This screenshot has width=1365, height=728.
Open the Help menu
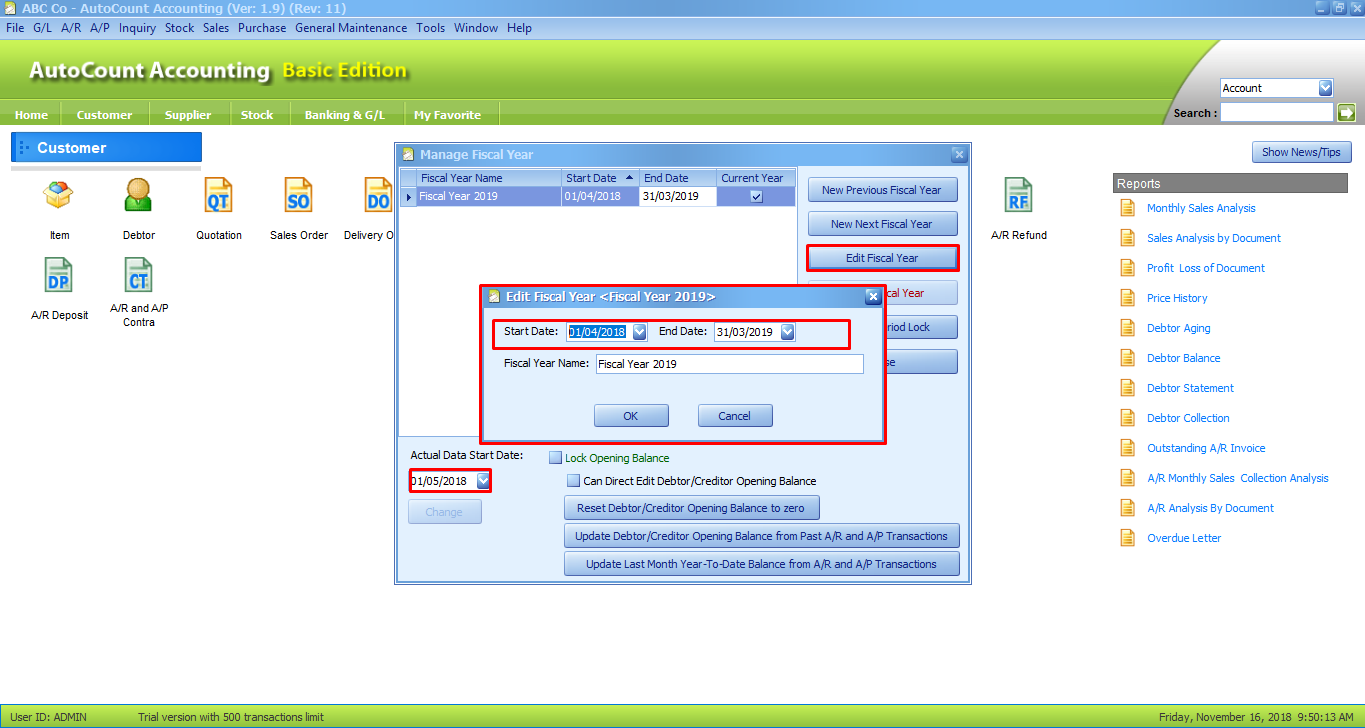point(519,28)
